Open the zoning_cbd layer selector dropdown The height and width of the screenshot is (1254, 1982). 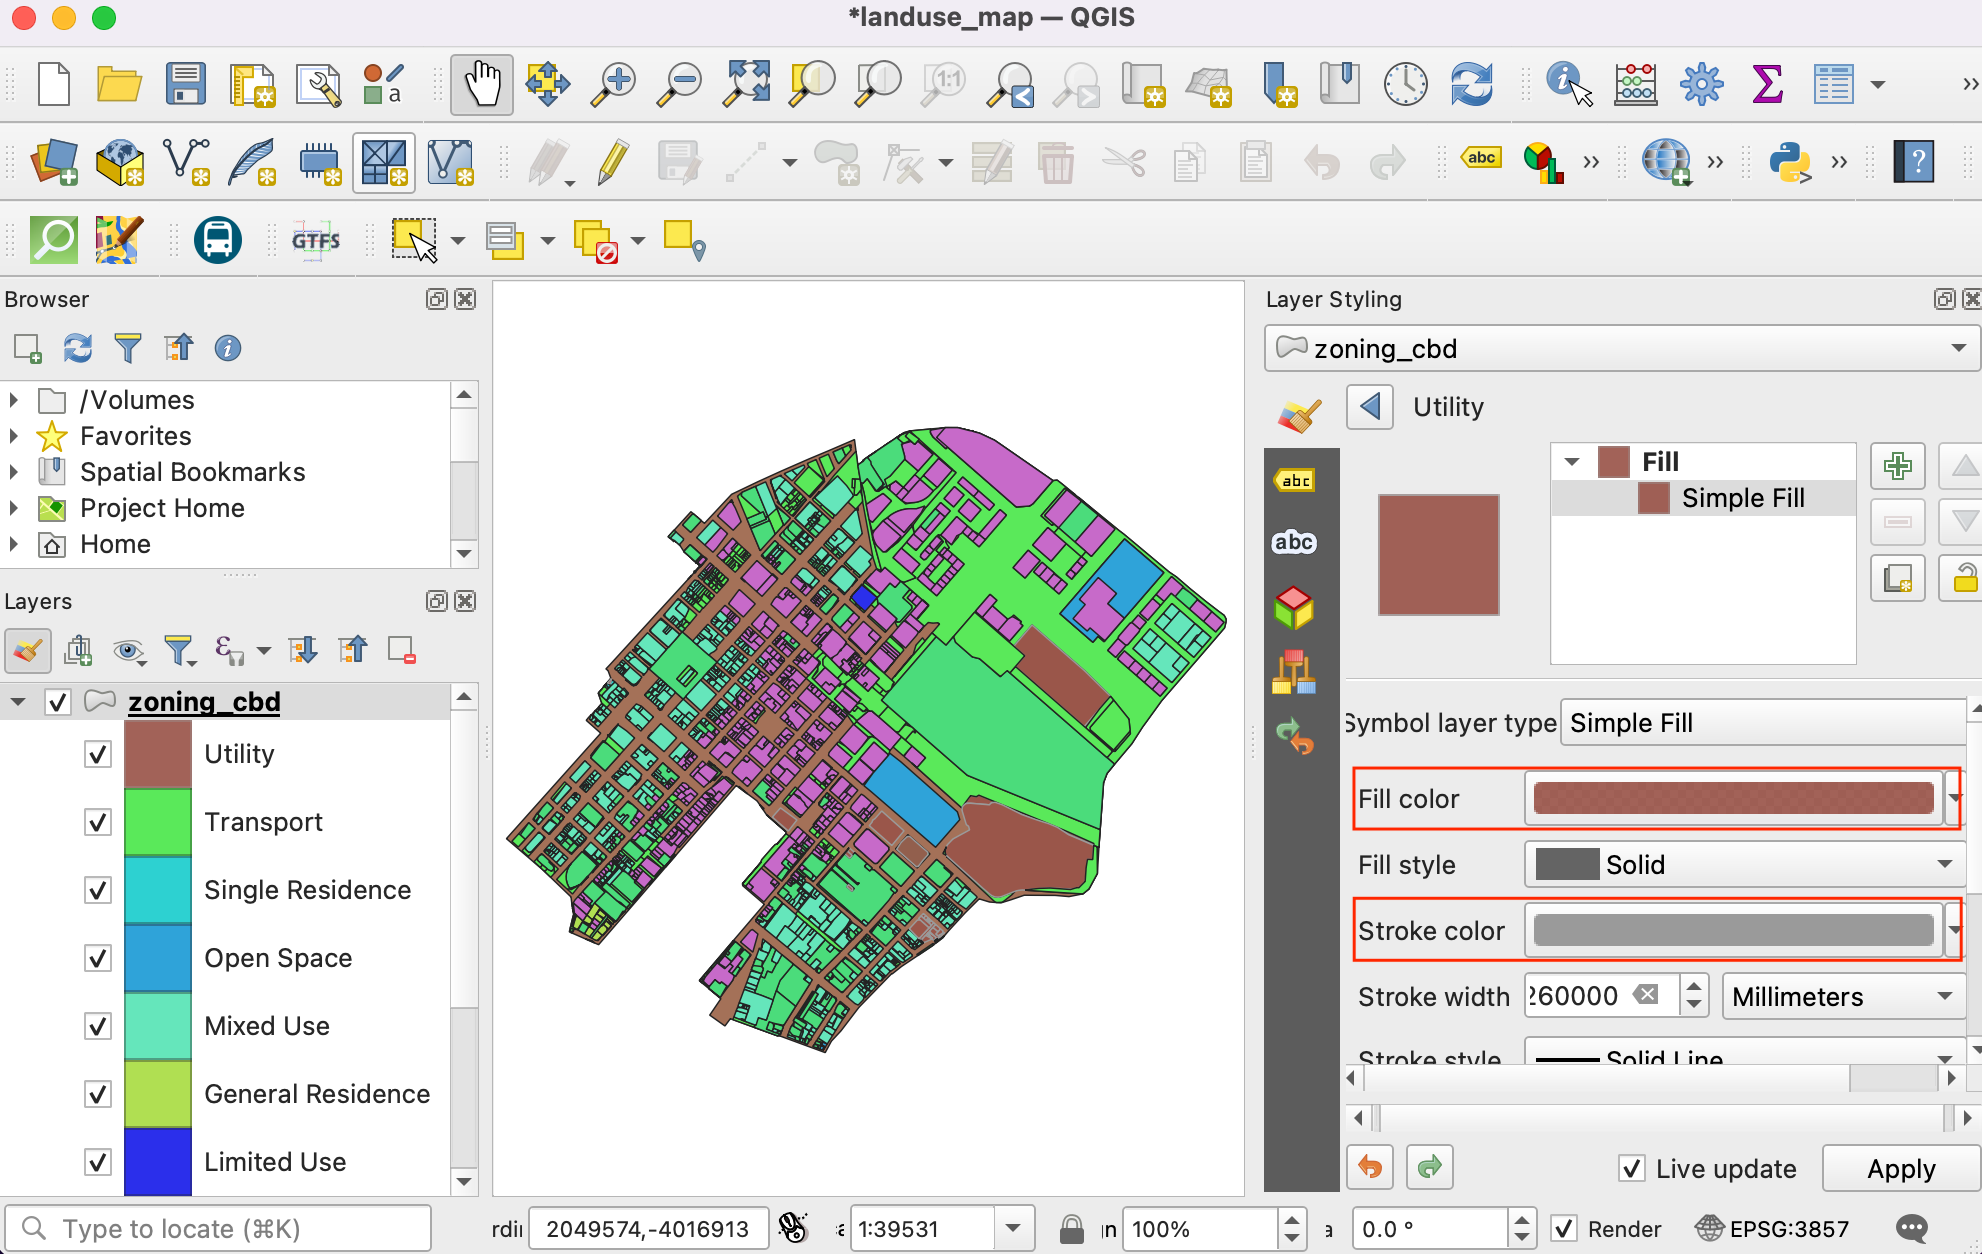click(1620, 349)
